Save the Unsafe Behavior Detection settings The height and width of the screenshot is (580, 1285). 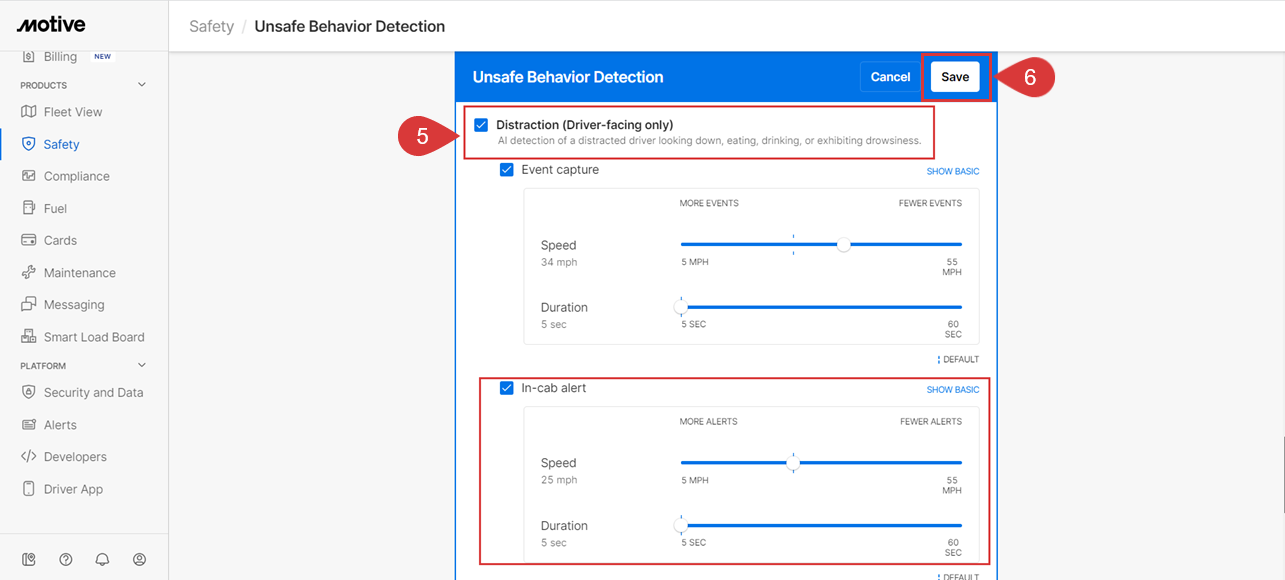click(x=955, y=77)
